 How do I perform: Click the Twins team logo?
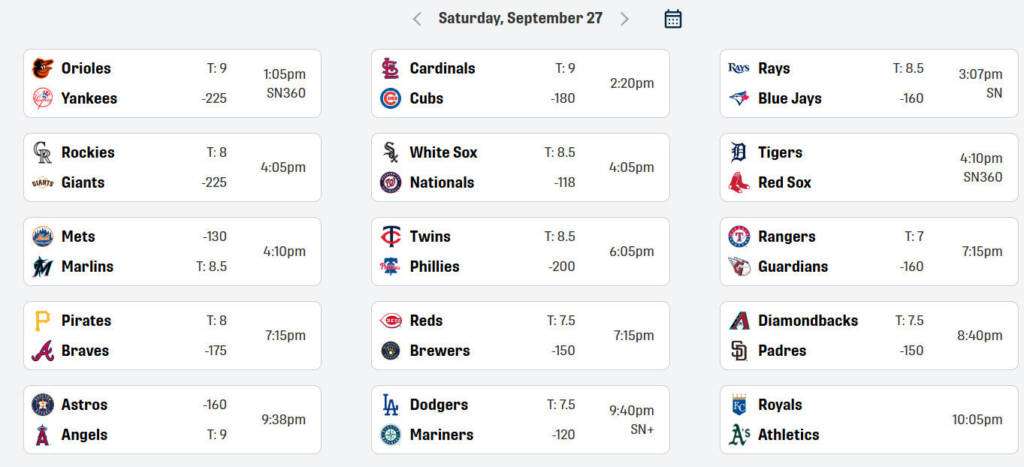coord(390,236)
